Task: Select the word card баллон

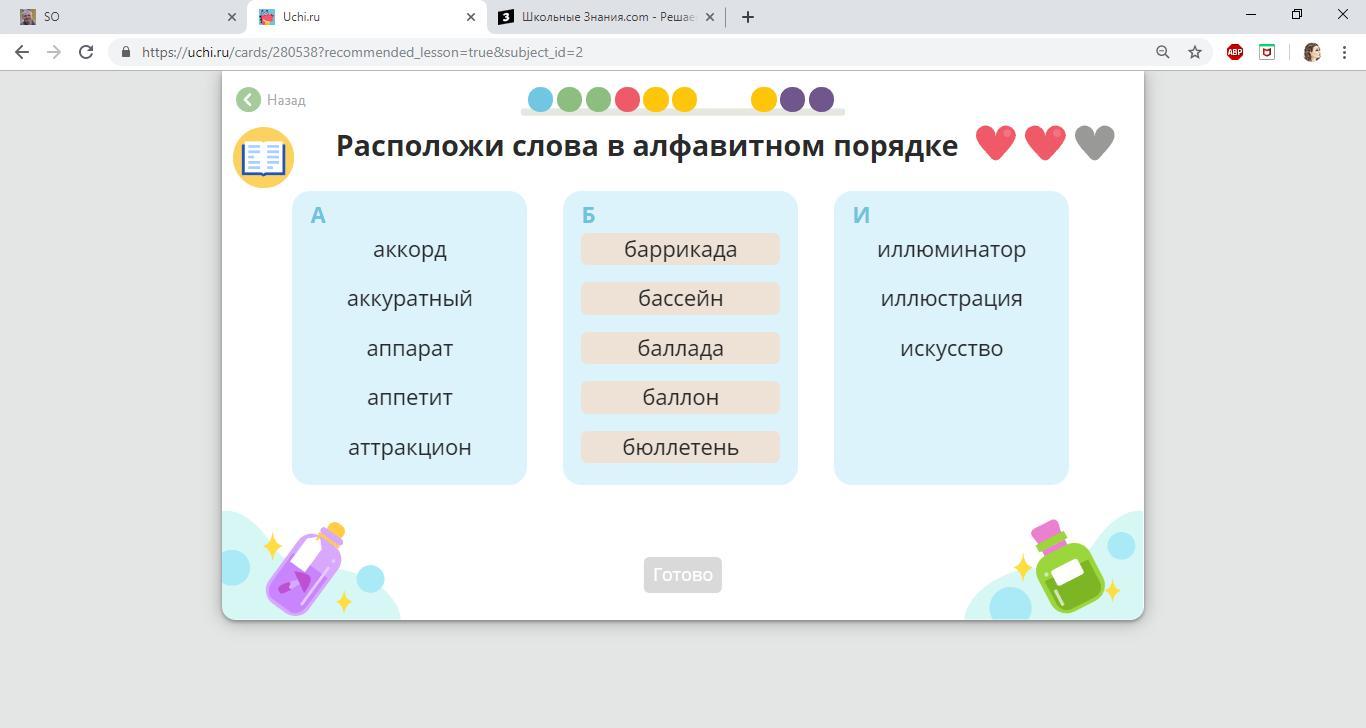Action: (680, 397)
